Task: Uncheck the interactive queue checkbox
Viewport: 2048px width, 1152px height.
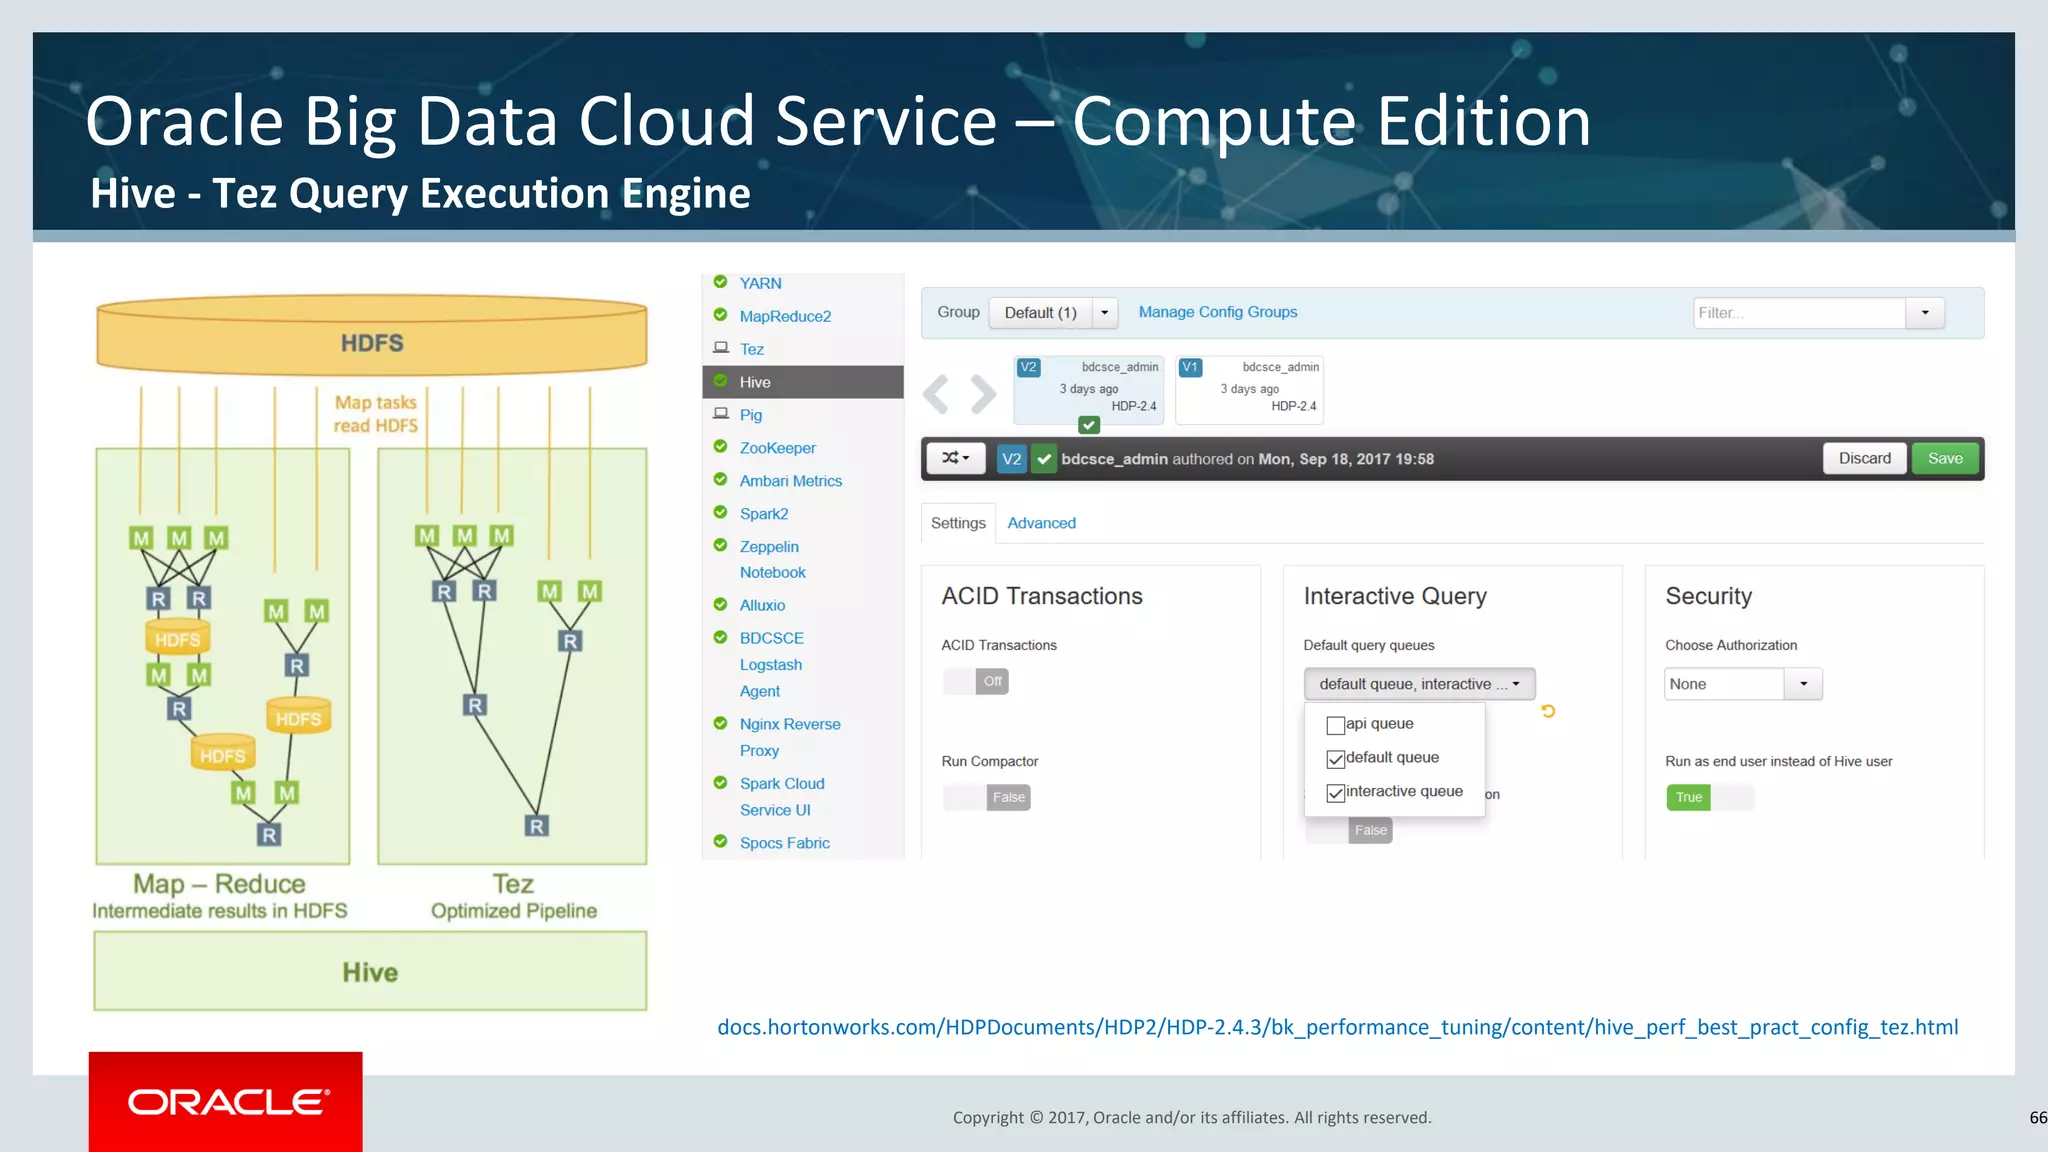Action: [1335, 793]
